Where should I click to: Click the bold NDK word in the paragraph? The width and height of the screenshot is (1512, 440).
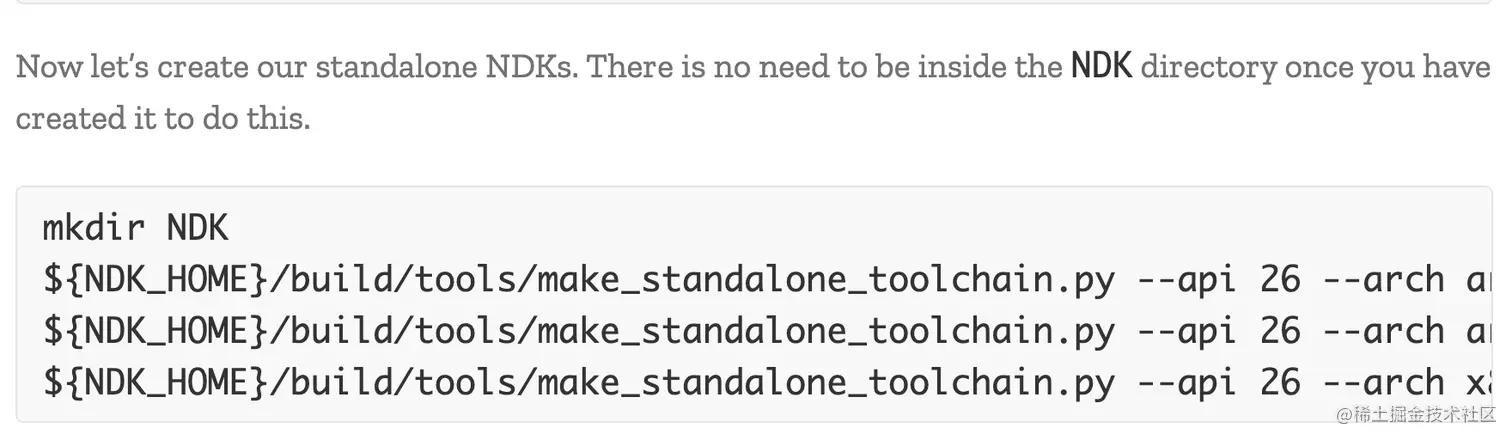1101,67
